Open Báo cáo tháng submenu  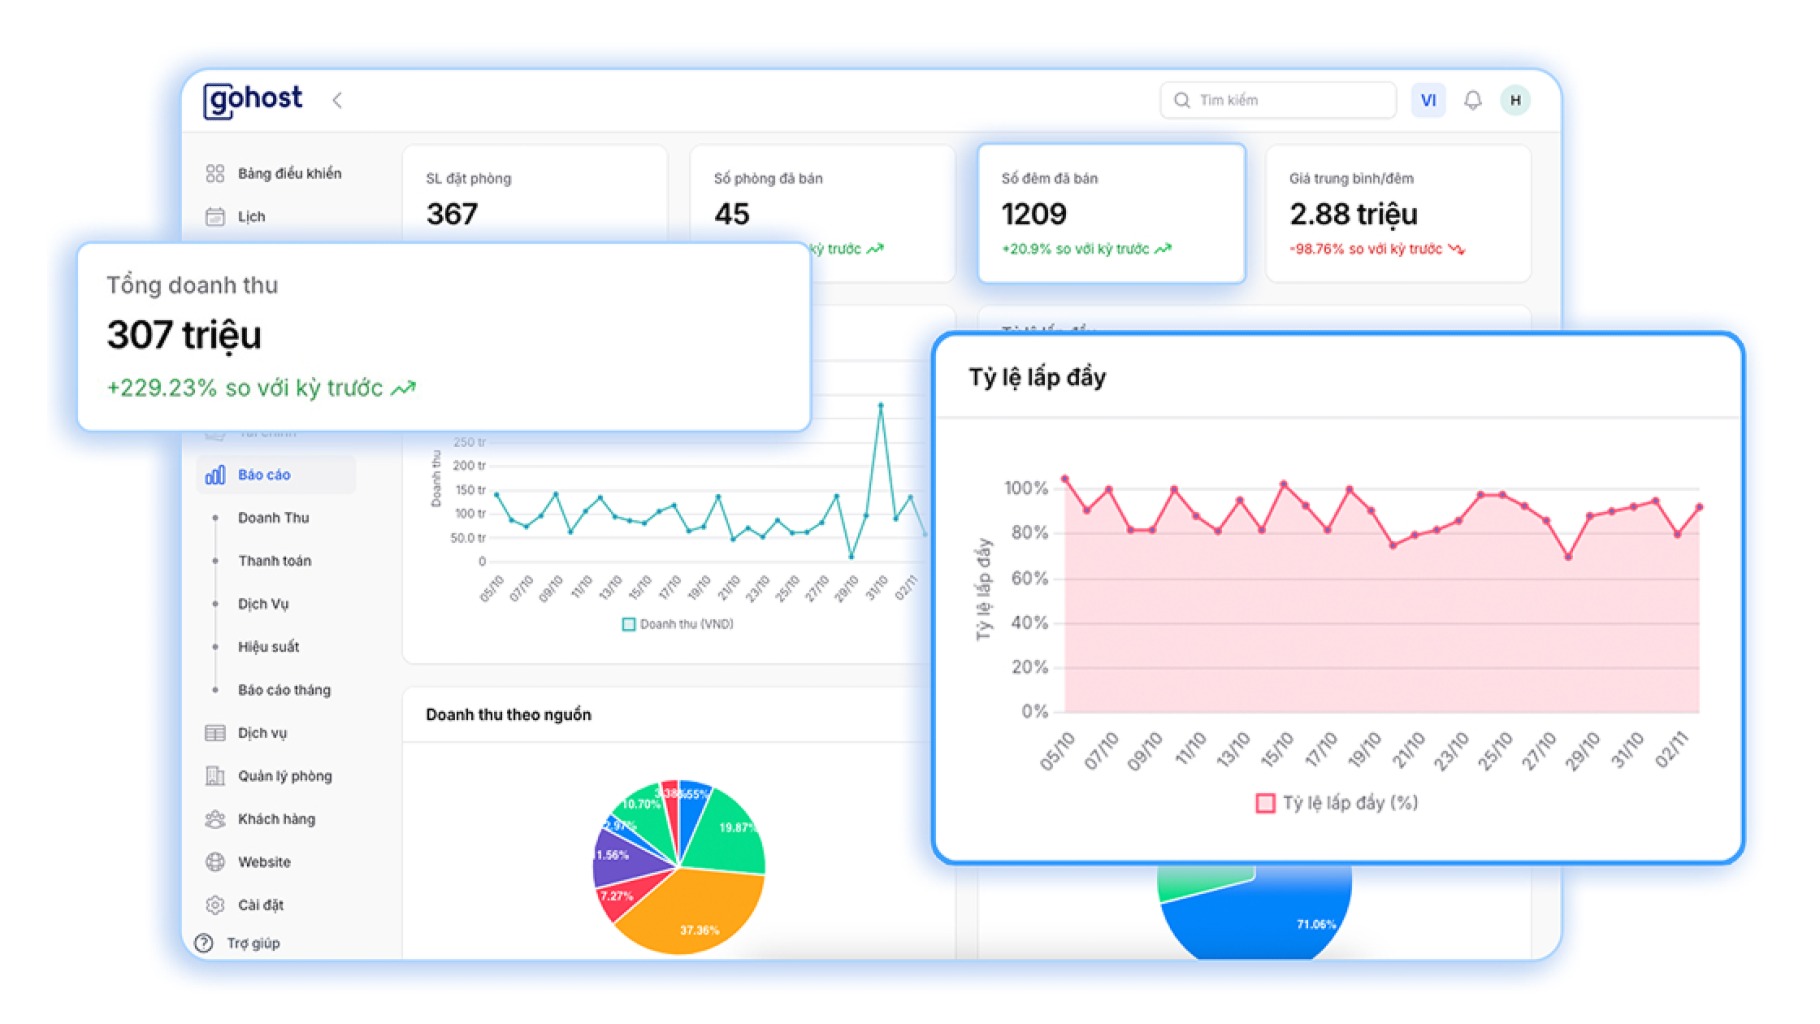tap(284, 690)
